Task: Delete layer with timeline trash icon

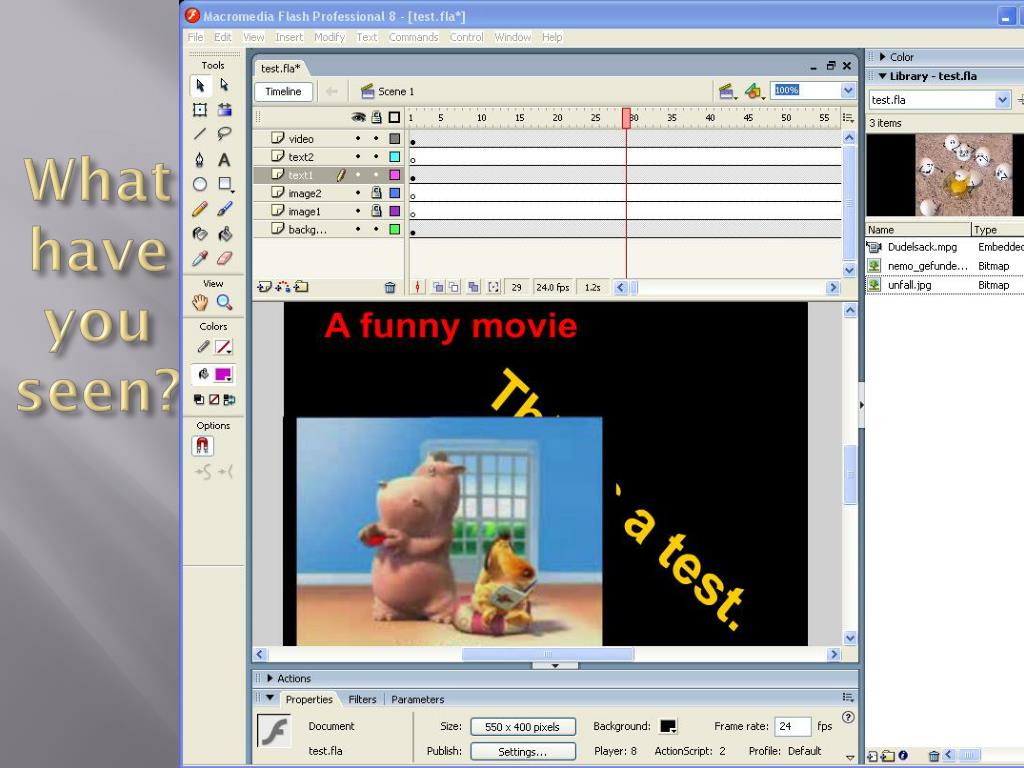Action: (x=390, y=287)
